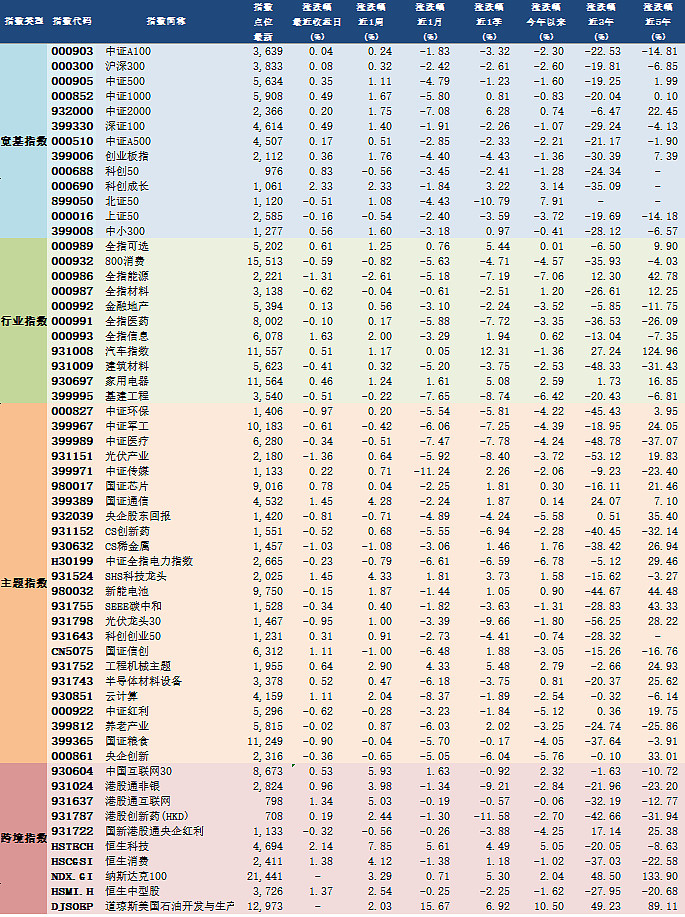The width and height of the screenshot is (685, 917).
Task: Click the 涨跌幅 近5年 column header
Action: (x=656, y=20)
